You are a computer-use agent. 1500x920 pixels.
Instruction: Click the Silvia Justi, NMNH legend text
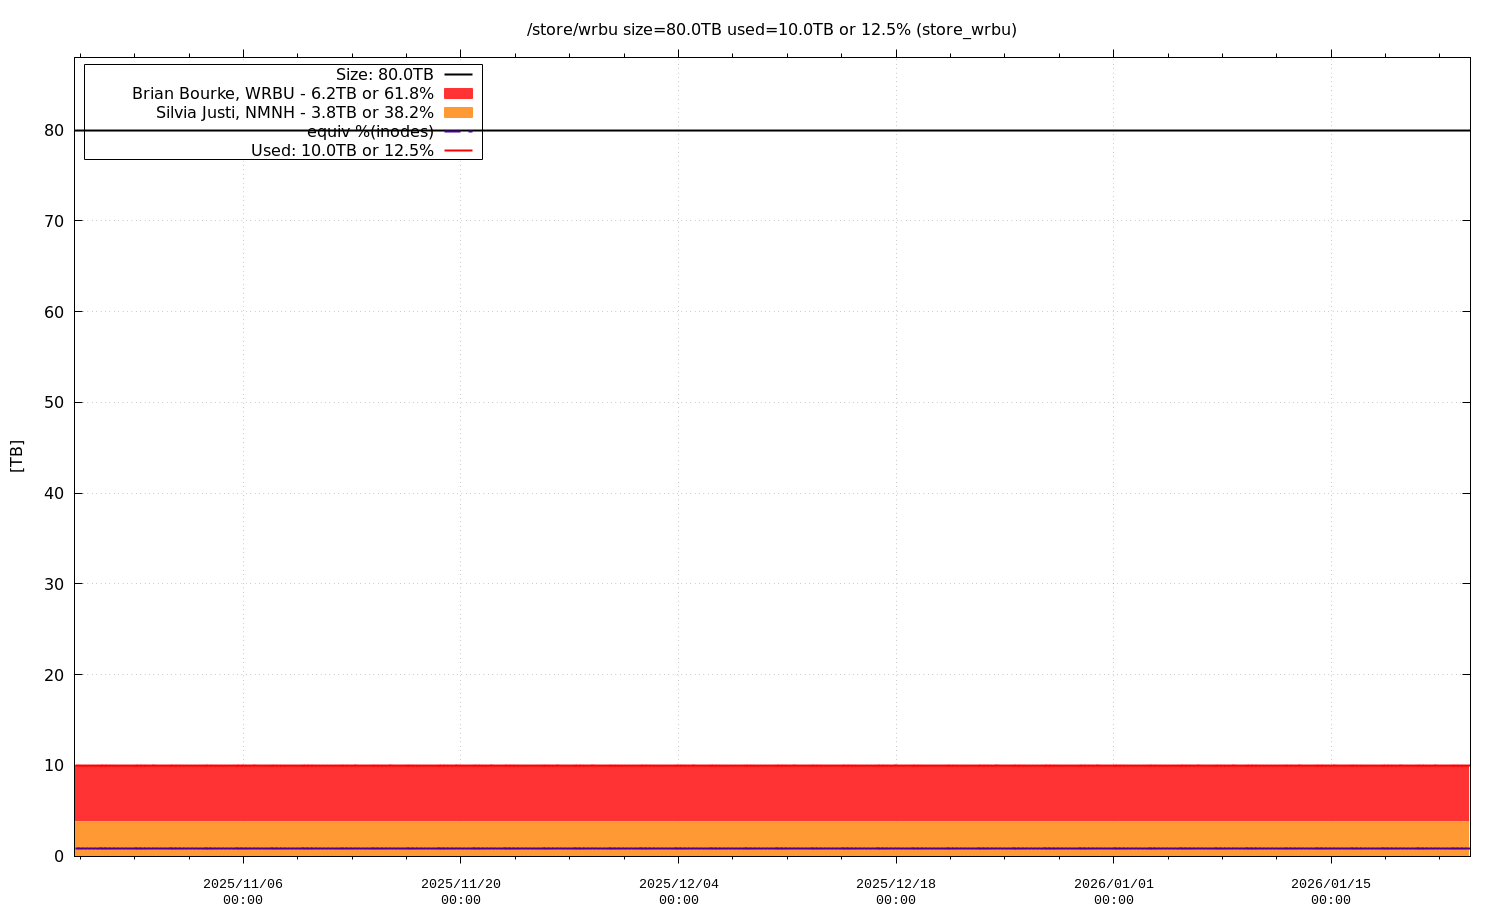tap(294, 113)
